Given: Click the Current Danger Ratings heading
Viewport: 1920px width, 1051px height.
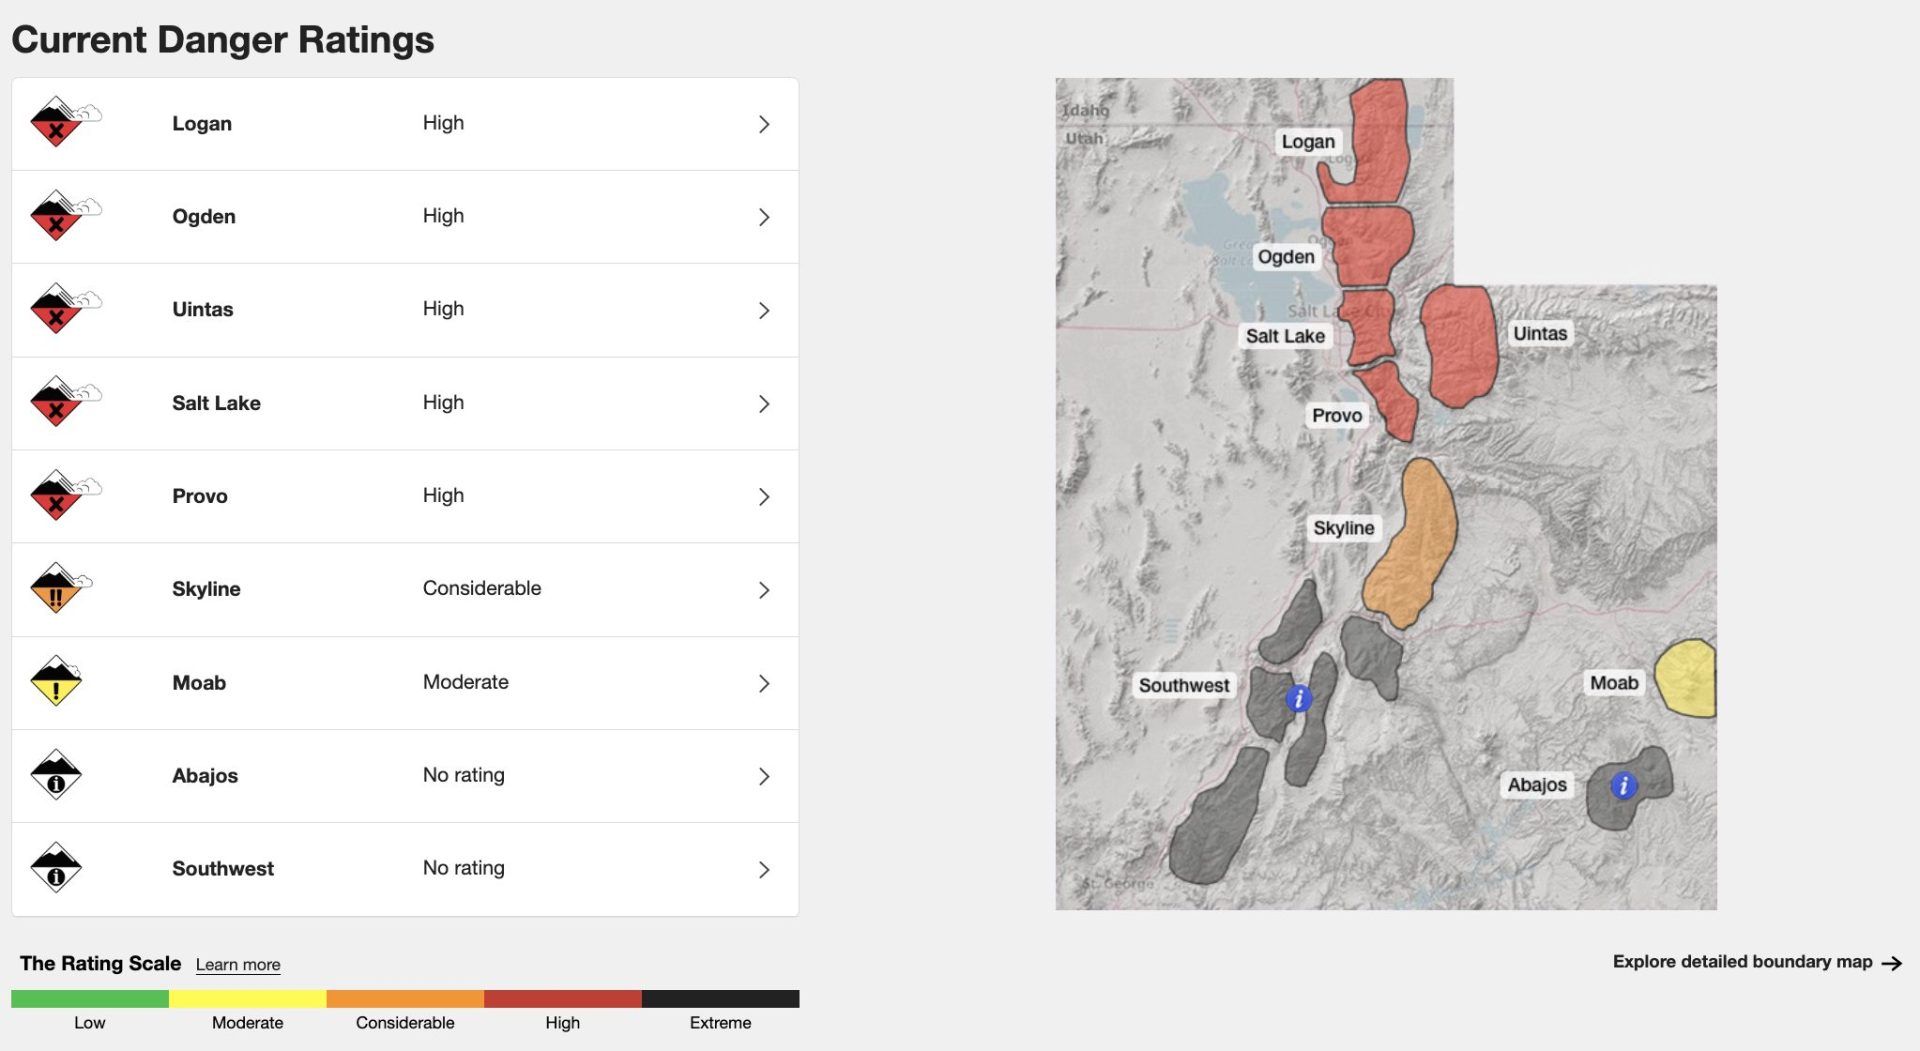Looking at the screenshot, I should (223, 40).
